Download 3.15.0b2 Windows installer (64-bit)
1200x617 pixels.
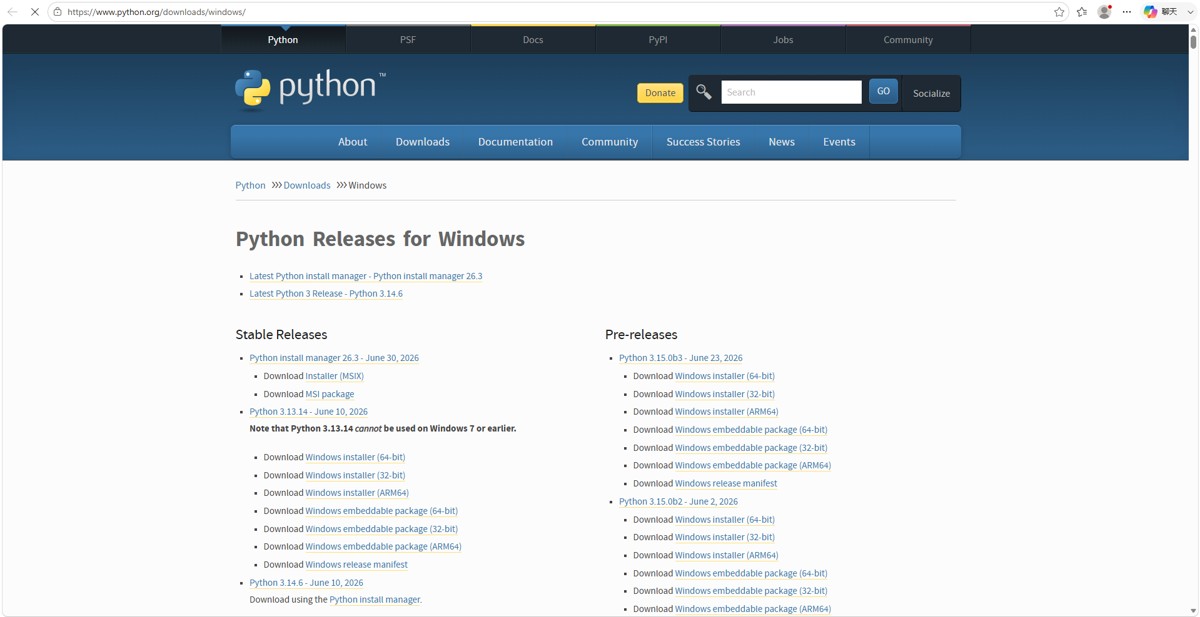[x=725, y=520]
